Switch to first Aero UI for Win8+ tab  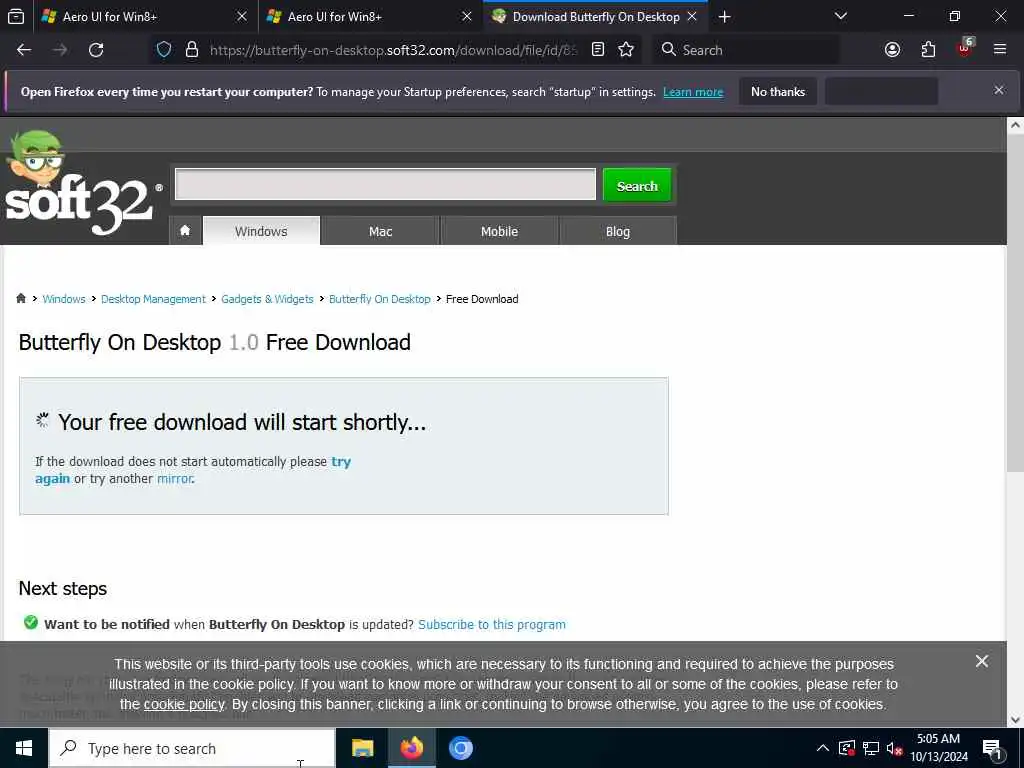point(145,17)
